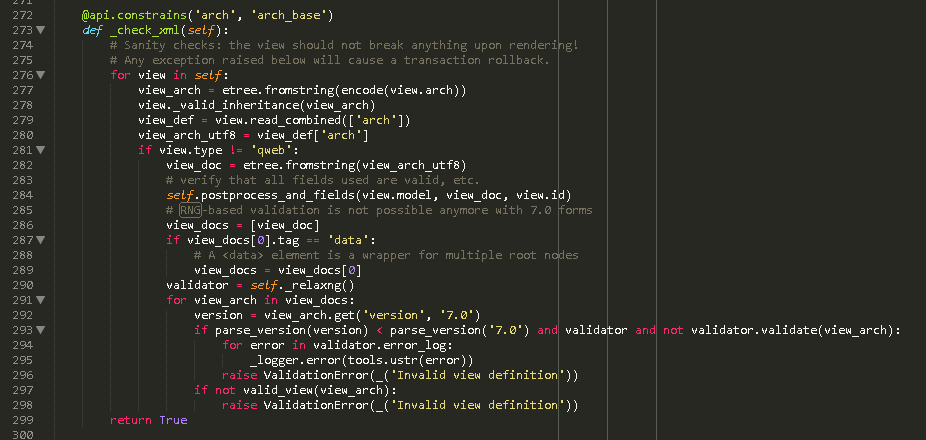Click the first parse_version(version) call on line 293
This screenshot has height=440, width=926.
pos(292,331)
